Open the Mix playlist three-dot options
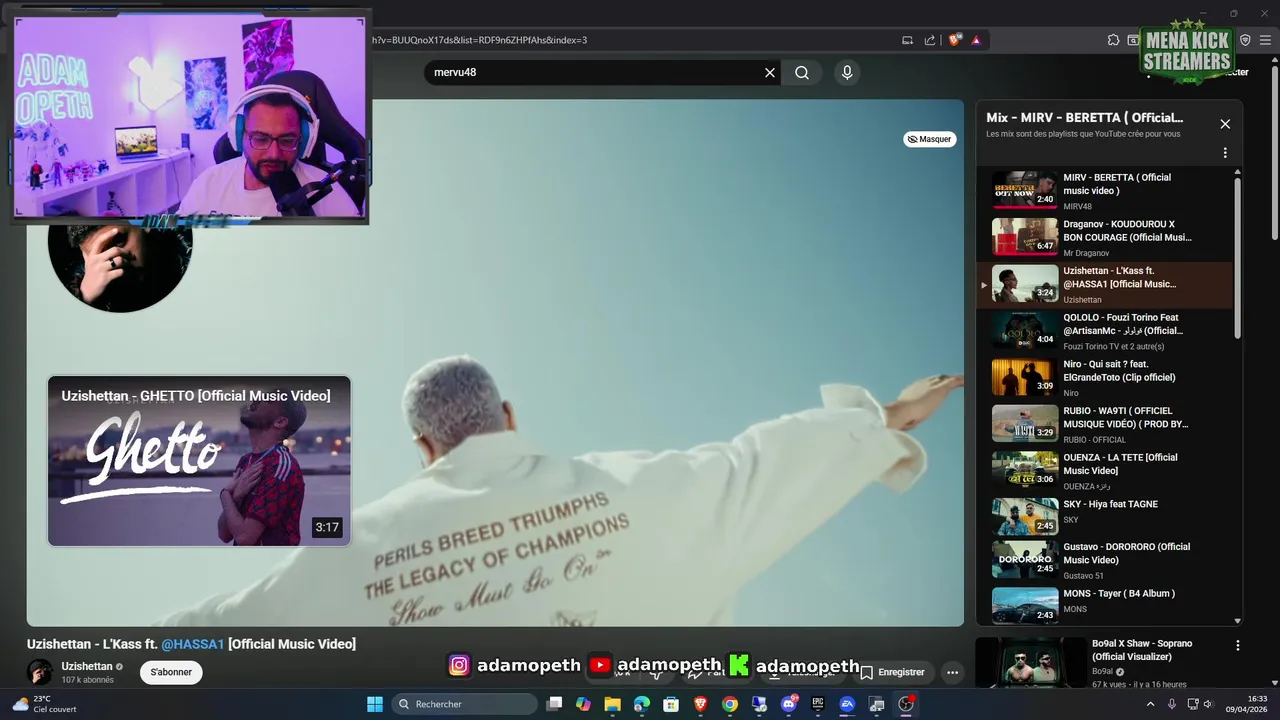 click(x=1225, y=153)
